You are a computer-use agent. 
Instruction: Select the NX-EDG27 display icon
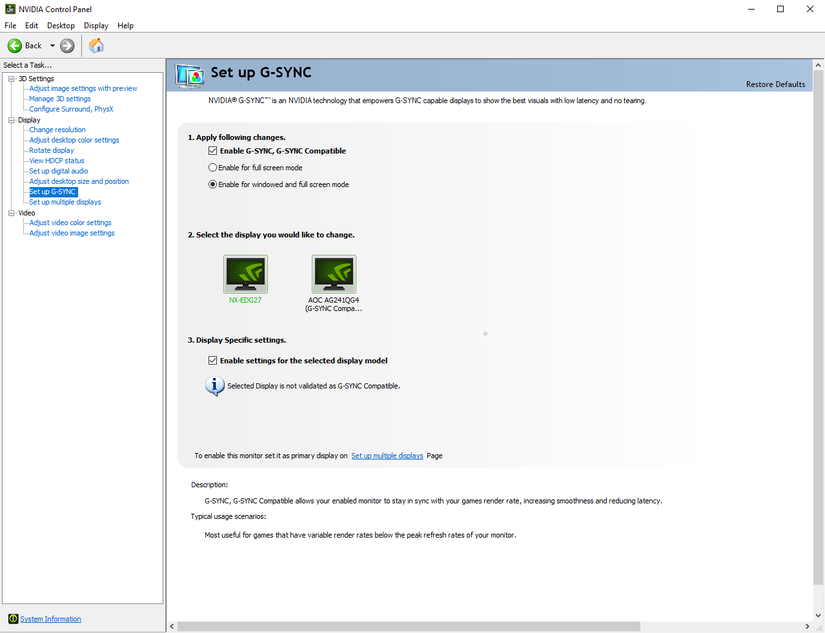point(245,271)
